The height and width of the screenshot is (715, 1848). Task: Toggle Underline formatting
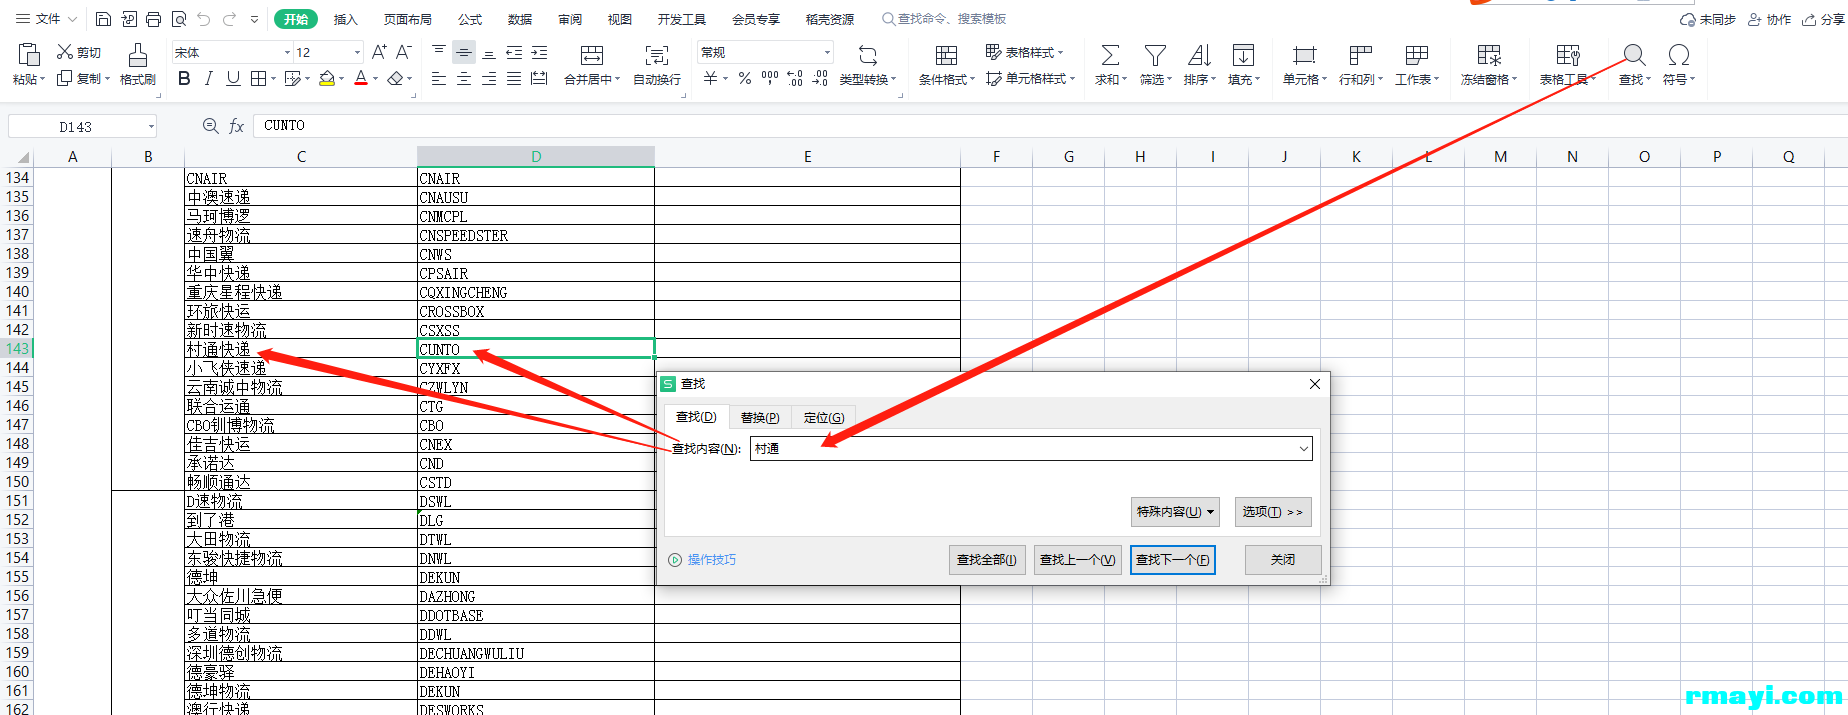(x=233, y=78)
